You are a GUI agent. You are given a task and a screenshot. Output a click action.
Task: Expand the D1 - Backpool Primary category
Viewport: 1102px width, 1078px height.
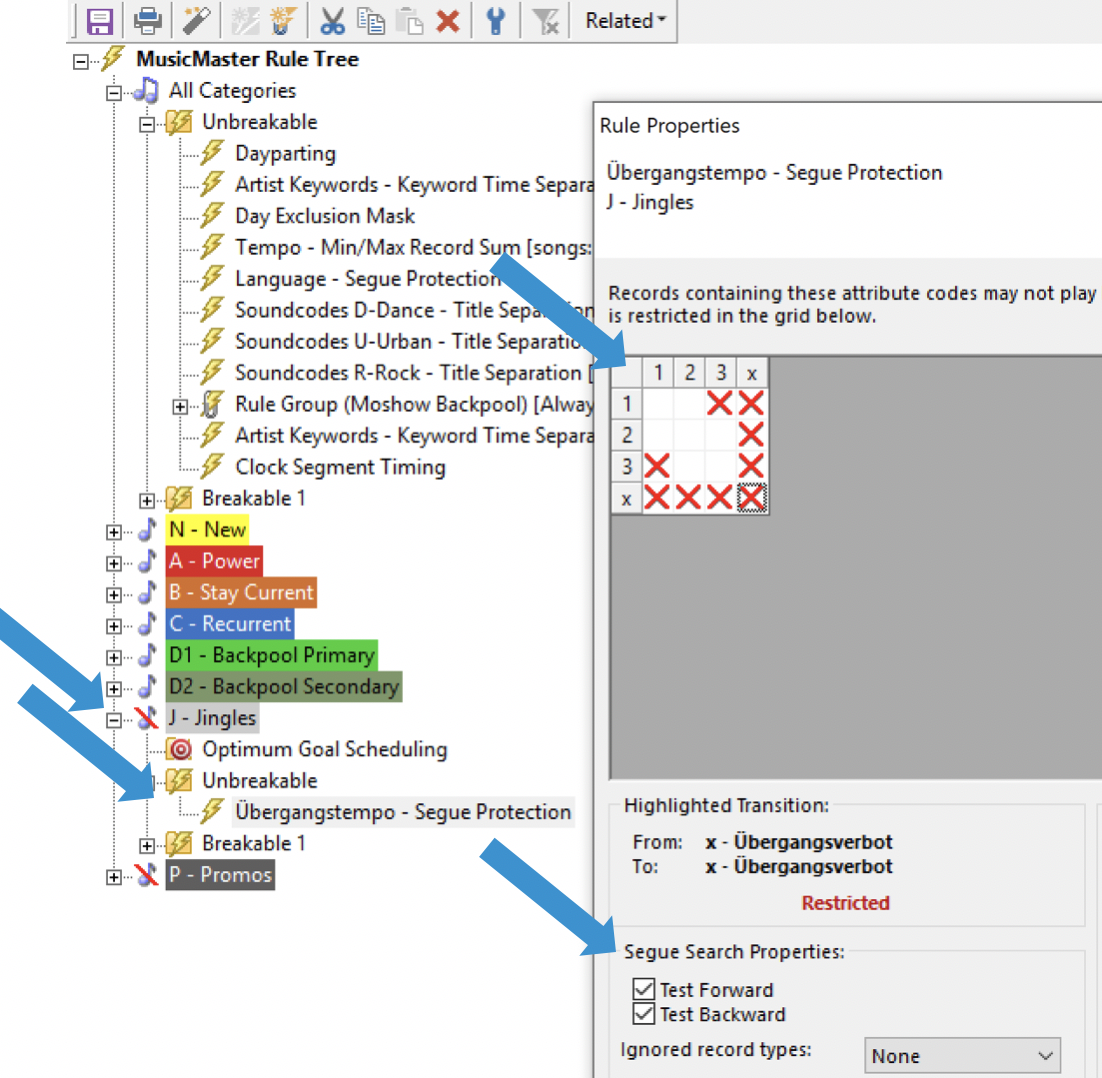114,657
